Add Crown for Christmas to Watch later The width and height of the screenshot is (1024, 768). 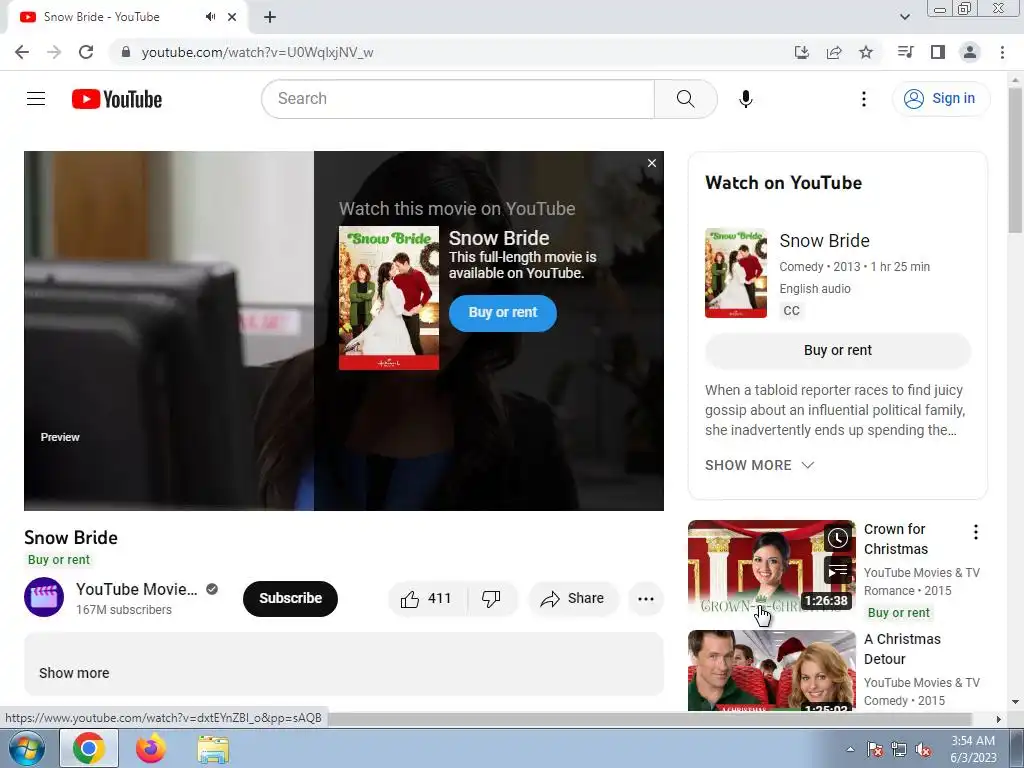[838, 538]
